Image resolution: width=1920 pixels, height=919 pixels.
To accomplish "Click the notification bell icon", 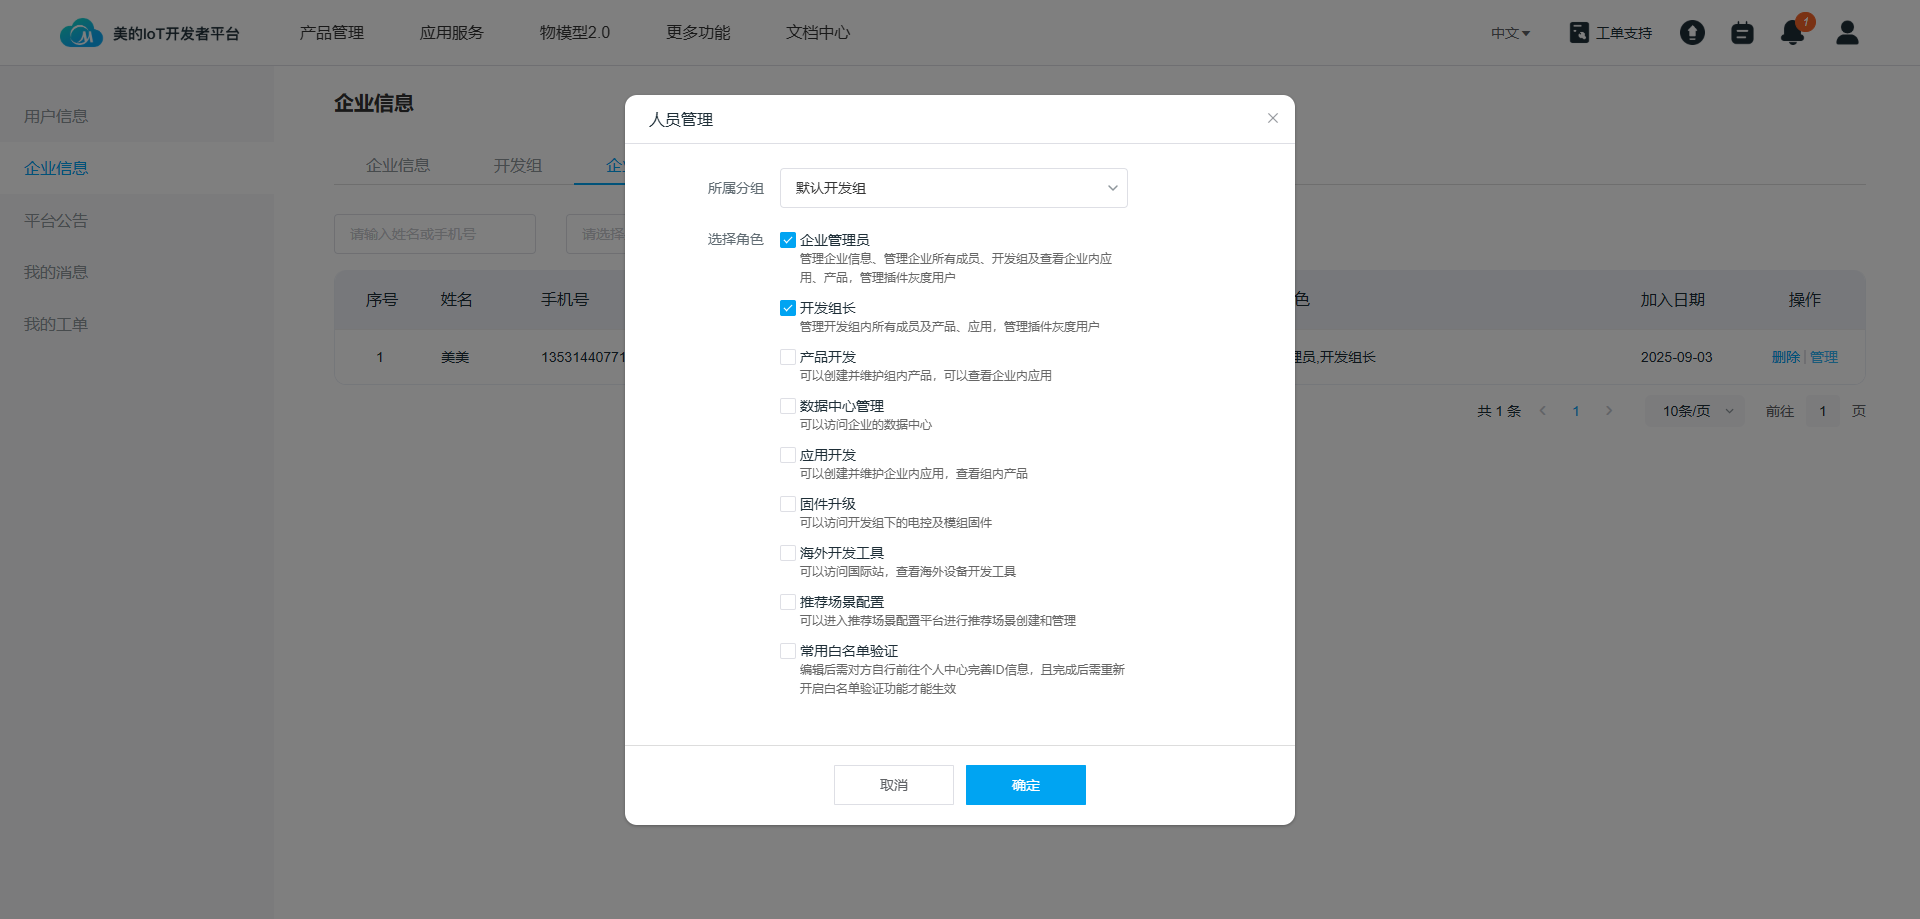I will tap(1792, 33).
